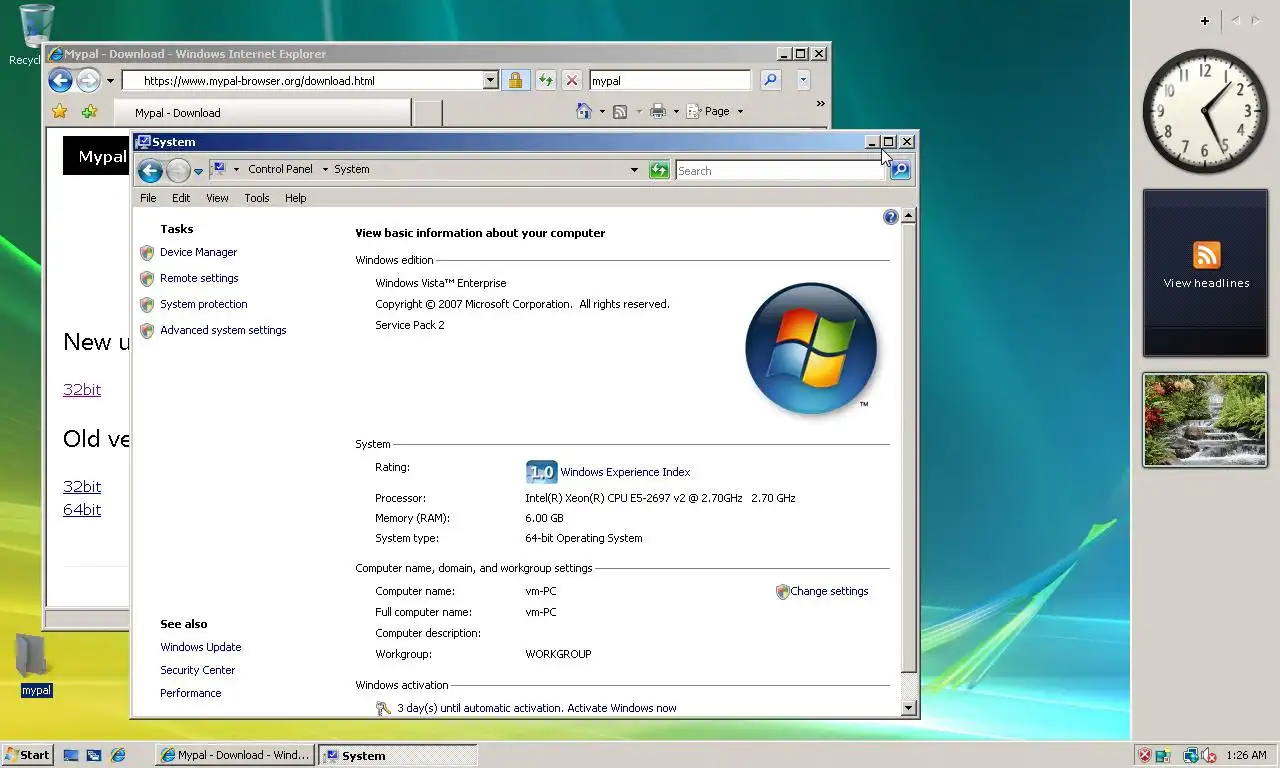Viewport: 1280px width, 768px height.
Task: Open Security Center under See also
Action: click(x=197, y=670)
